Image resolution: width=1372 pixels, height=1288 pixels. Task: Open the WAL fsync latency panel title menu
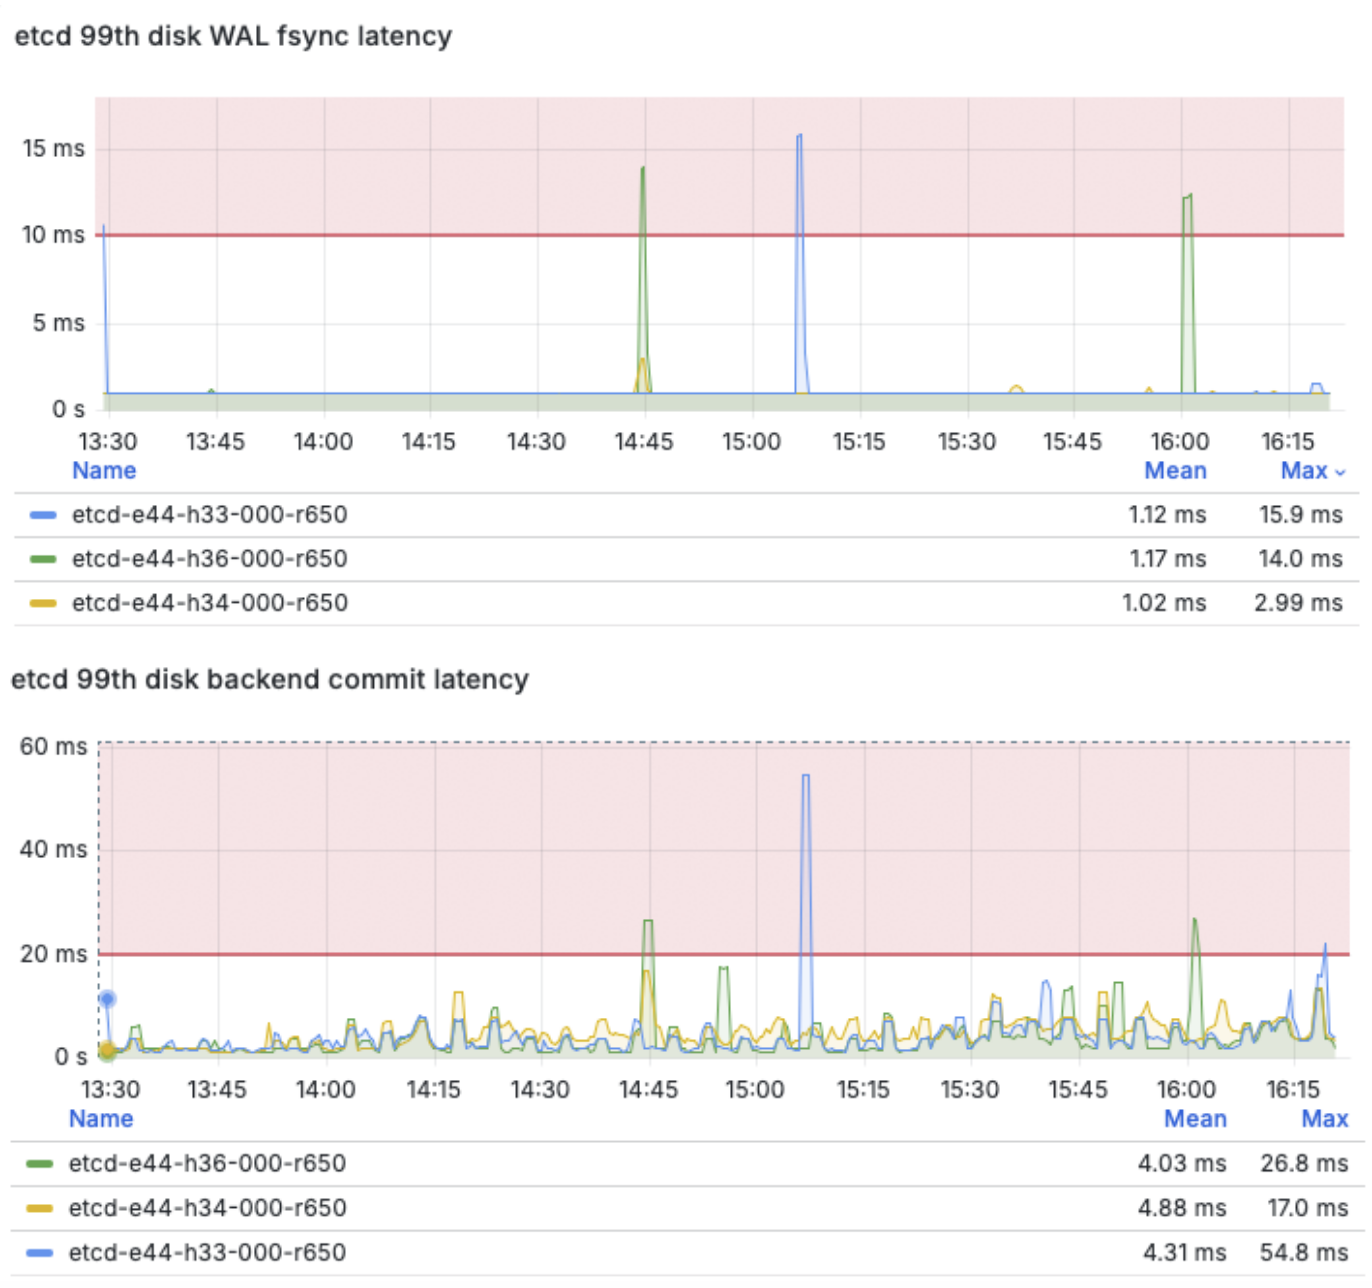click(x=233, y=36)
